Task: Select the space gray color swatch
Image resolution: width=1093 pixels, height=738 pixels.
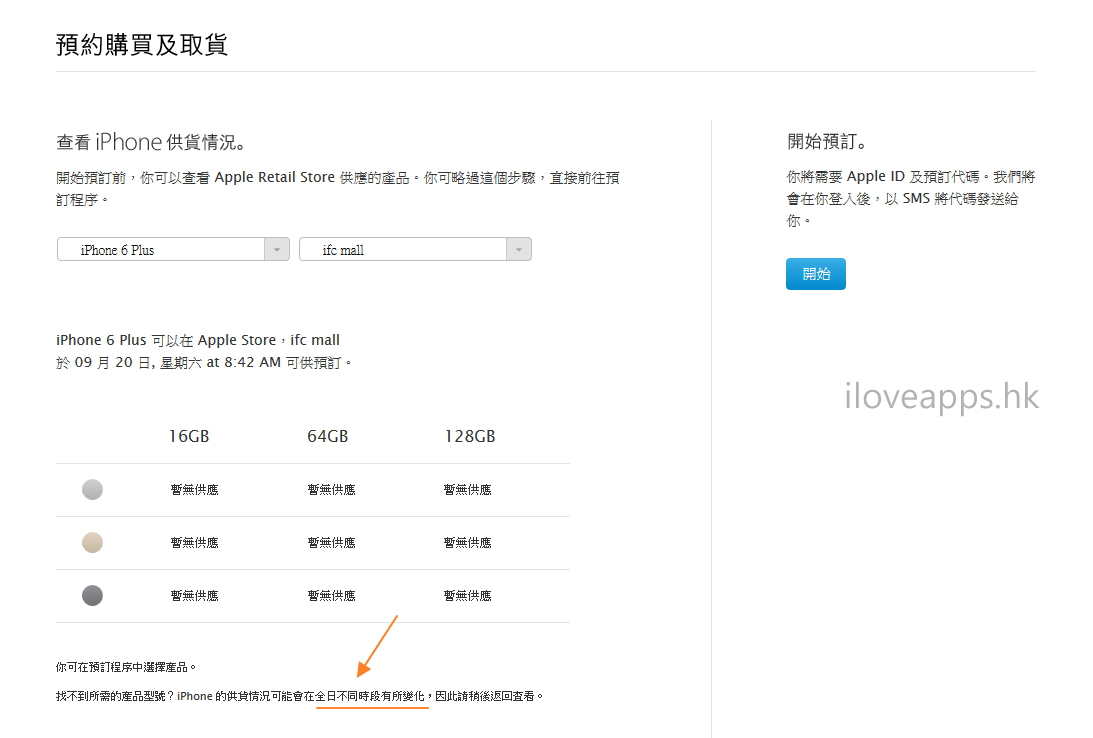Action: pos(92,596)
